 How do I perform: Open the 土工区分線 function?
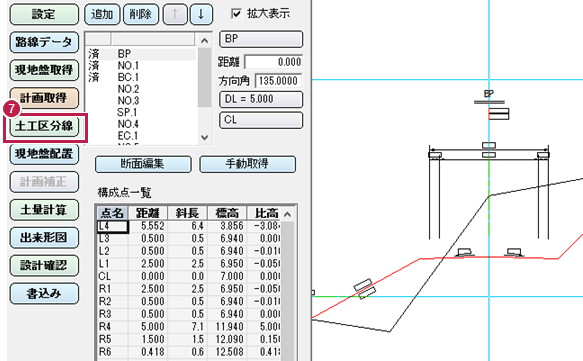coord(44,126)
